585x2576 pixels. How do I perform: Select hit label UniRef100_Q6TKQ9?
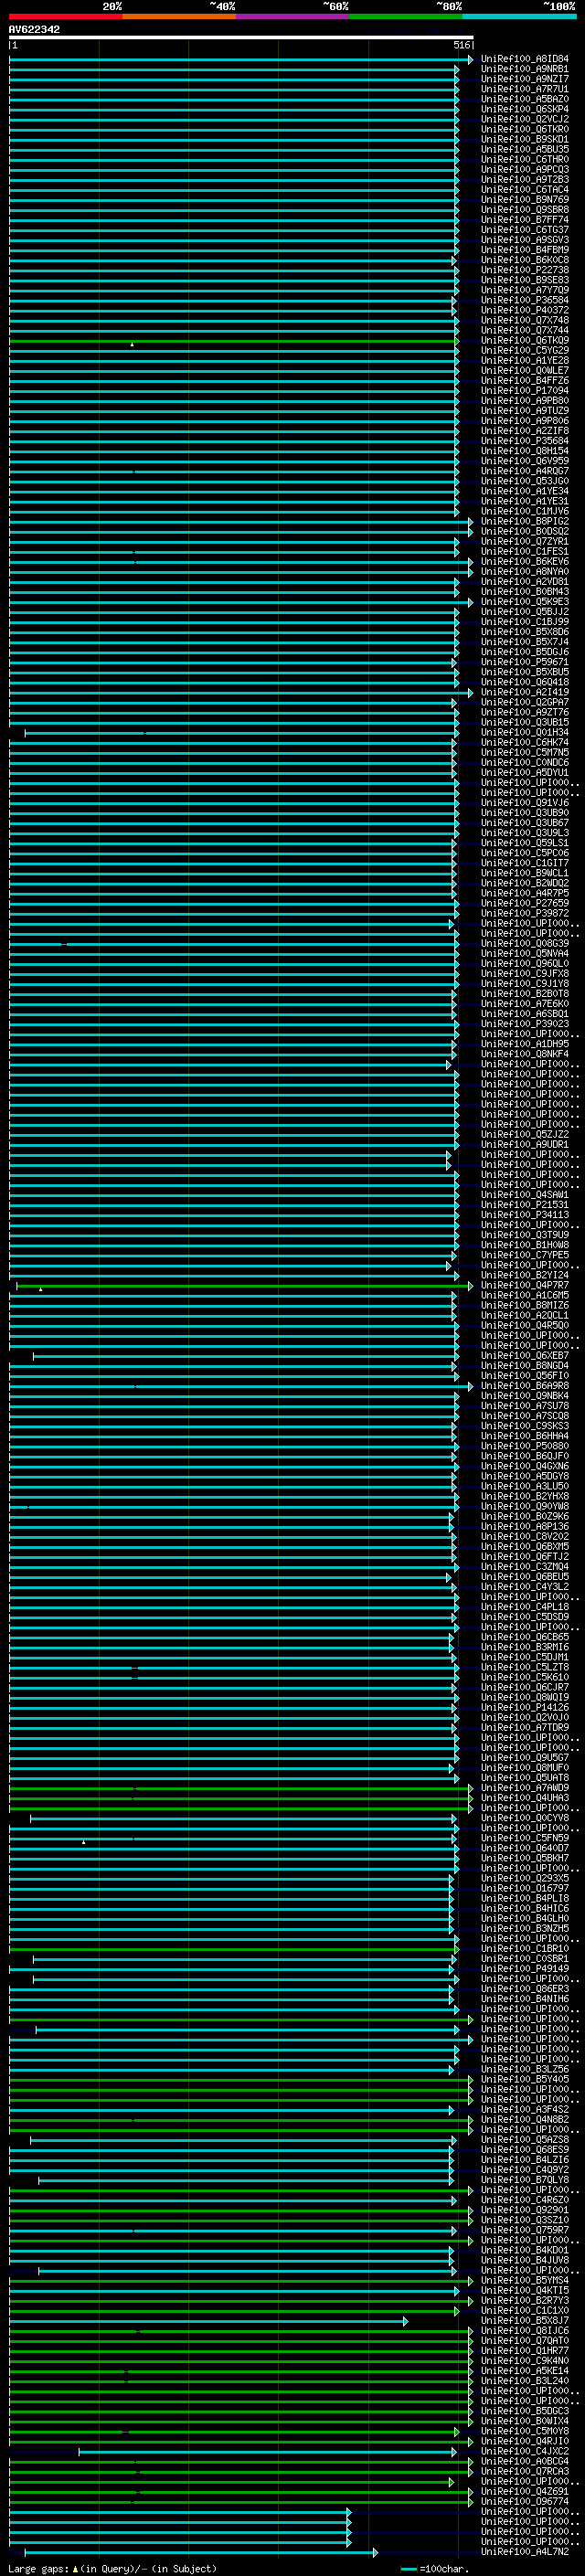525,340
